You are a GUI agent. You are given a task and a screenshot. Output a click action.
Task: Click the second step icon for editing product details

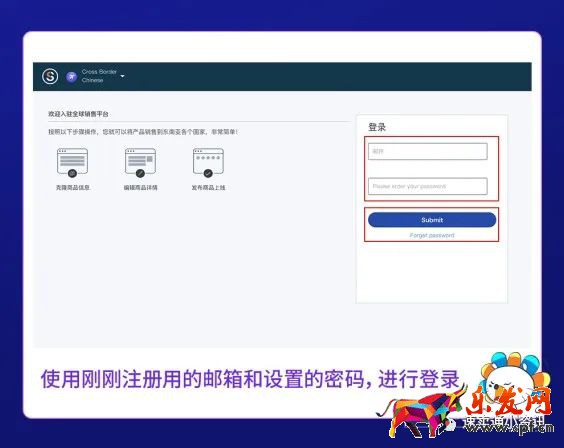point(140,163)
